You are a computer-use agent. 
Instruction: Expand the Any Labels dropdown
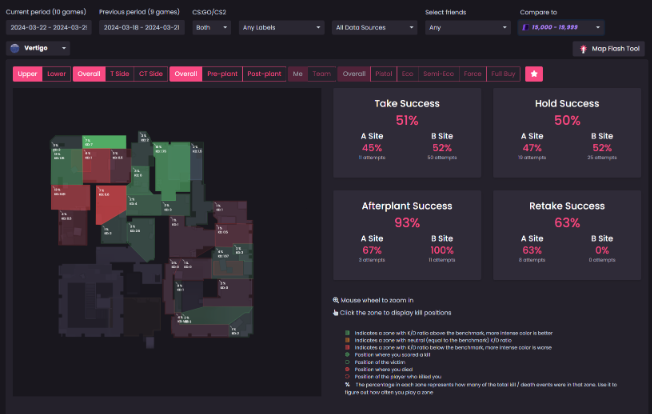tap(282, 27)
